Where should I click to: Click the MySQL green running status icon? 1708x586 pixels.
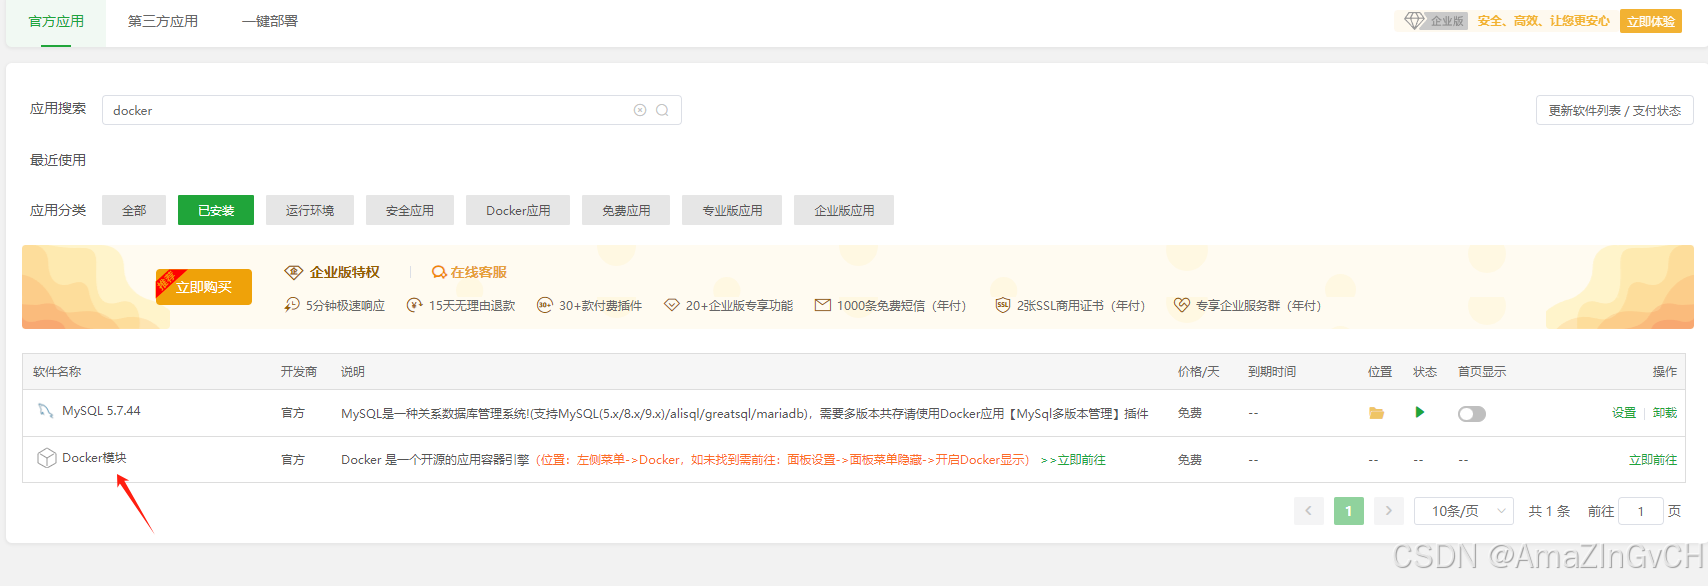(1419, 412)
